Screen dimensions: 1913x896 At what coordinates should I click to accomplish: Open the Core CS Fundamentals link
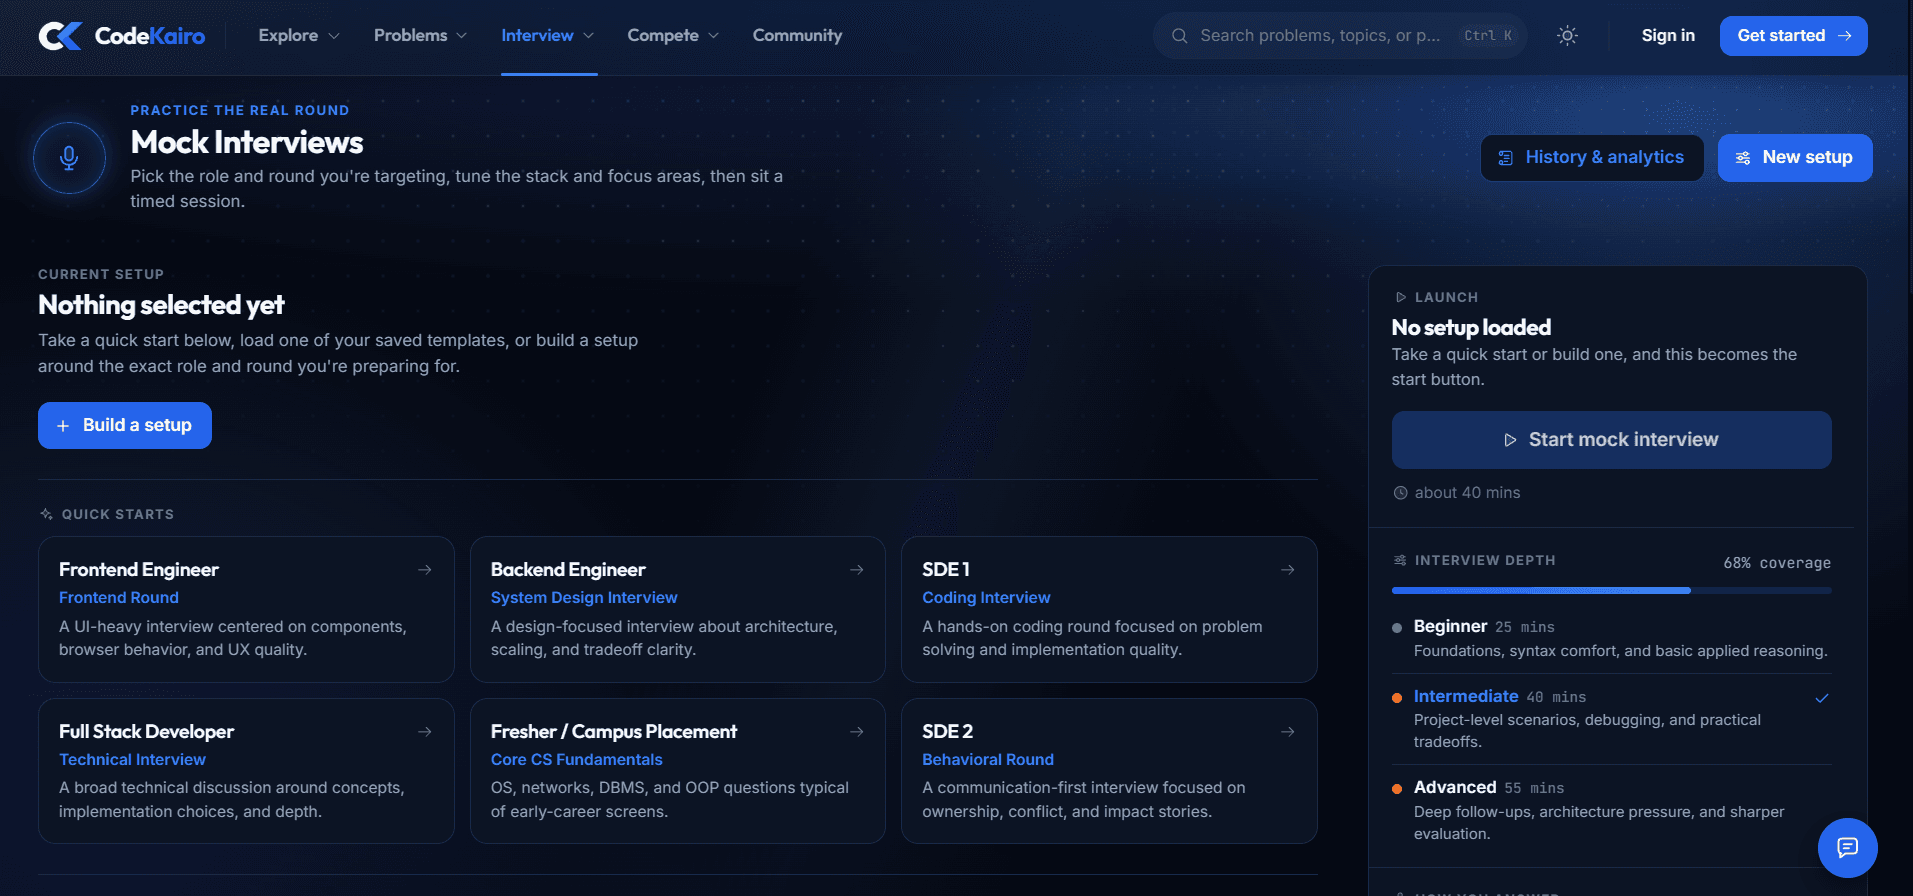point(577,760)
